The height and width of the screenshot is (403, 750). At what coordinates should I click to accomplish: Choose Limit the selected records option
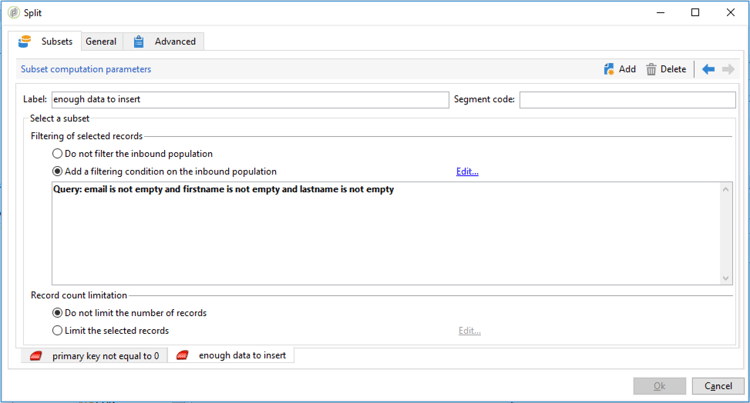coord(57,330)
